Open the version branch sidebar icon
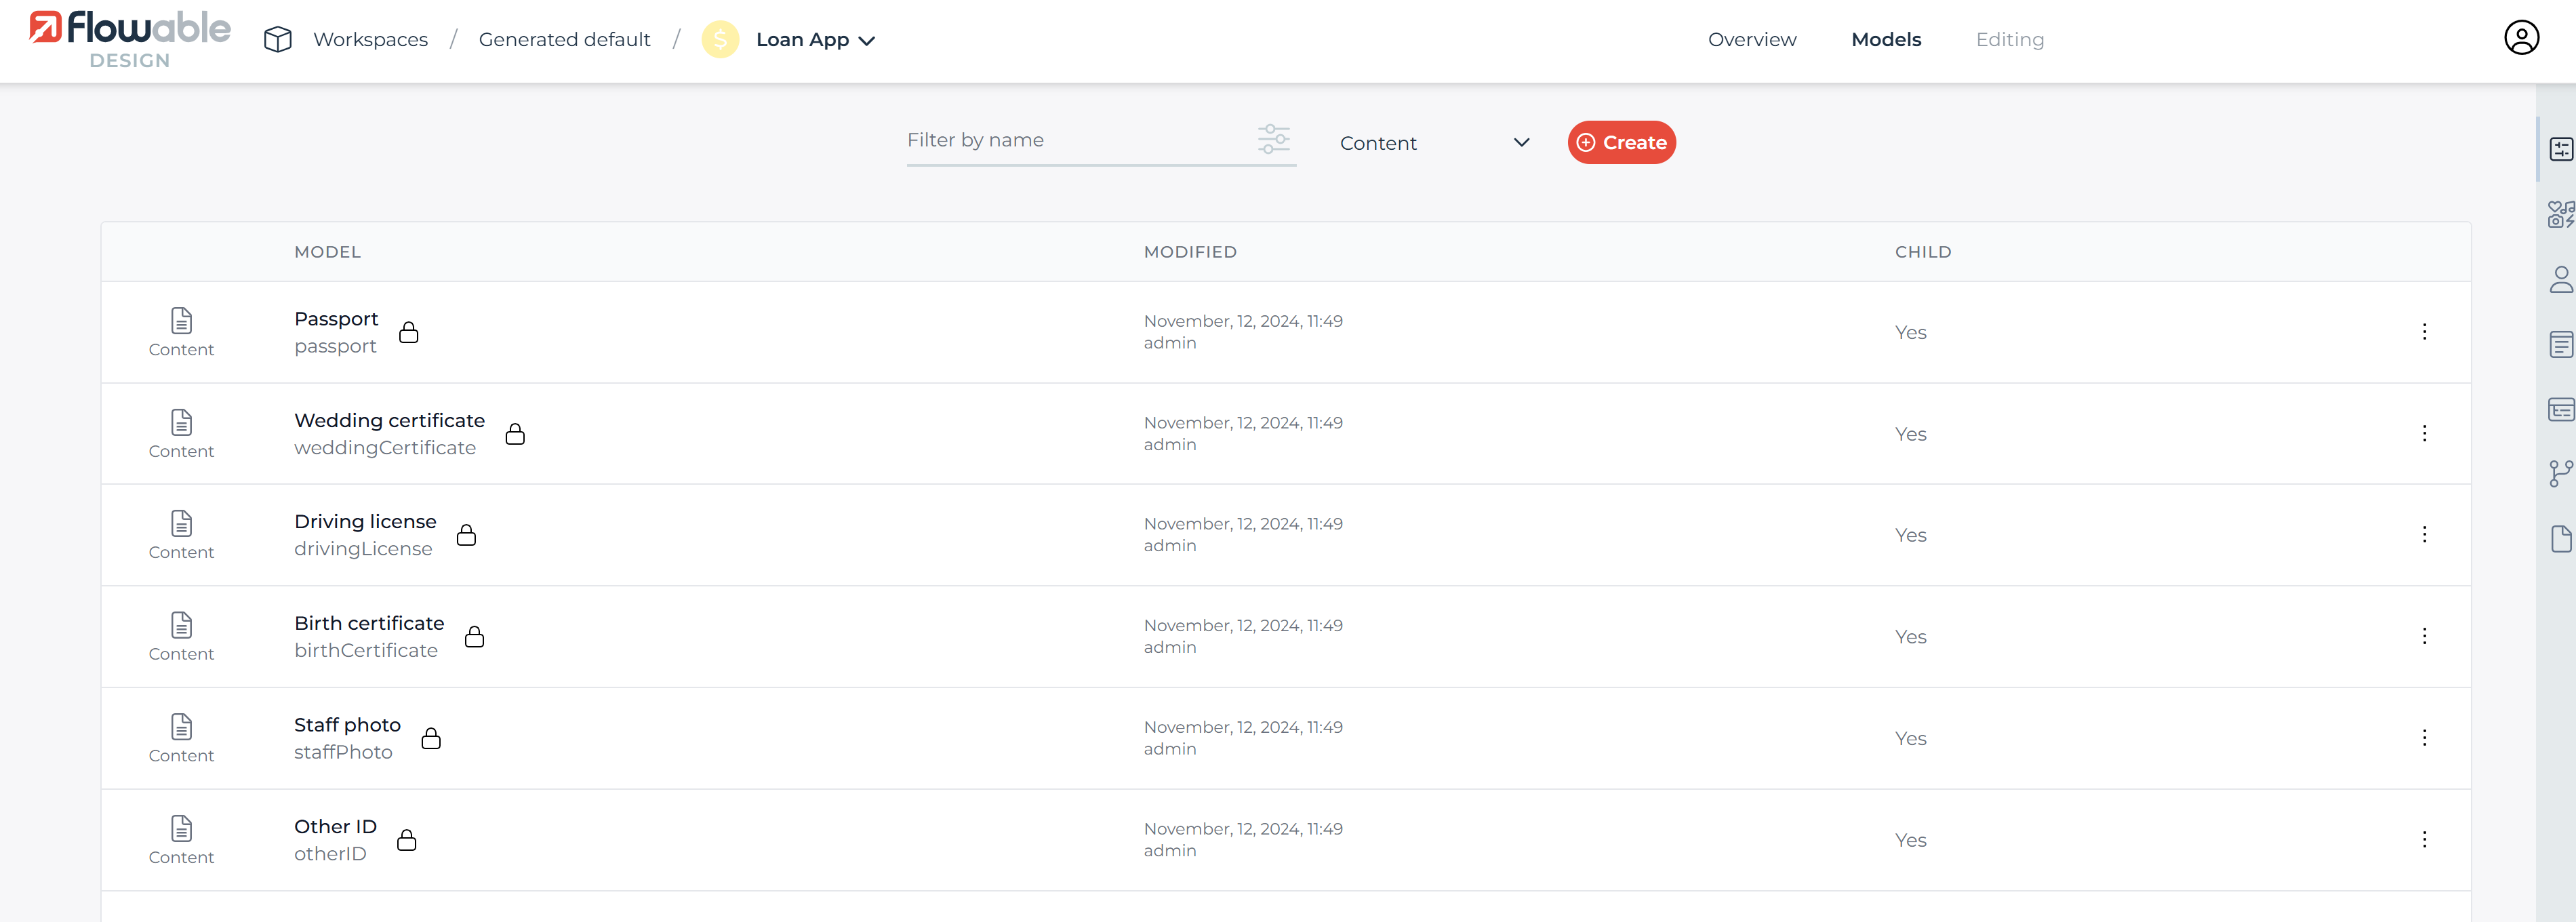The image size is (2576, 922). (2560, 473)
